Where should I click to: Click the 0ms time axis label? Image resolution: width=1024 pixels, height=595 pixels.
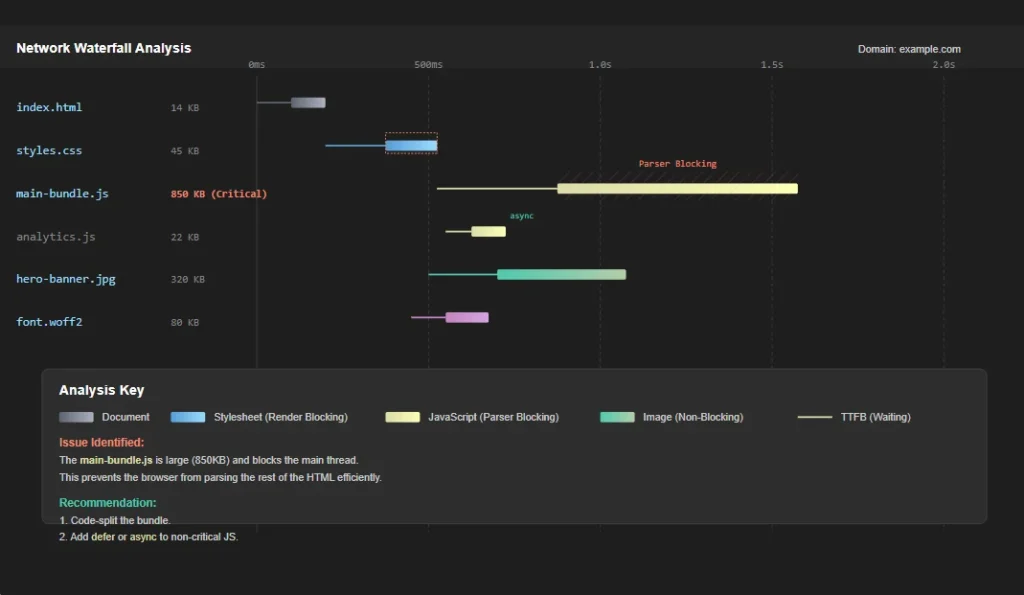pyautogui.click(x=257, y=65)
